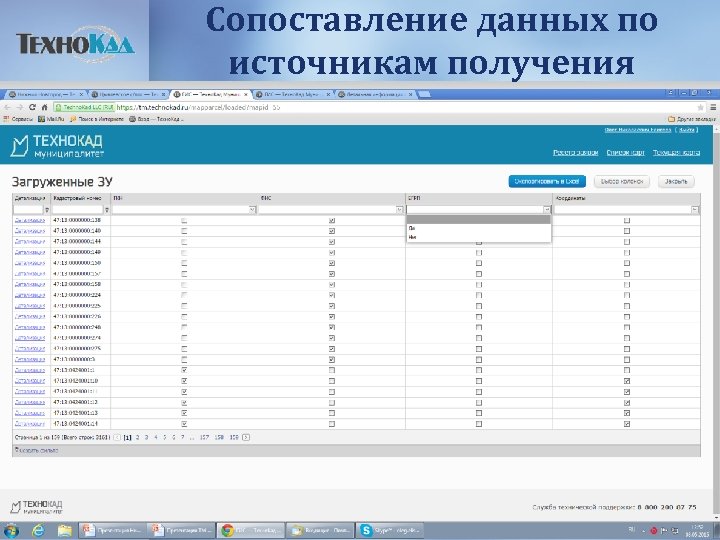This screenshot has height=540, width=720.
Task: Click the Кадастровый номер filter text field
Action: [78, 210]
